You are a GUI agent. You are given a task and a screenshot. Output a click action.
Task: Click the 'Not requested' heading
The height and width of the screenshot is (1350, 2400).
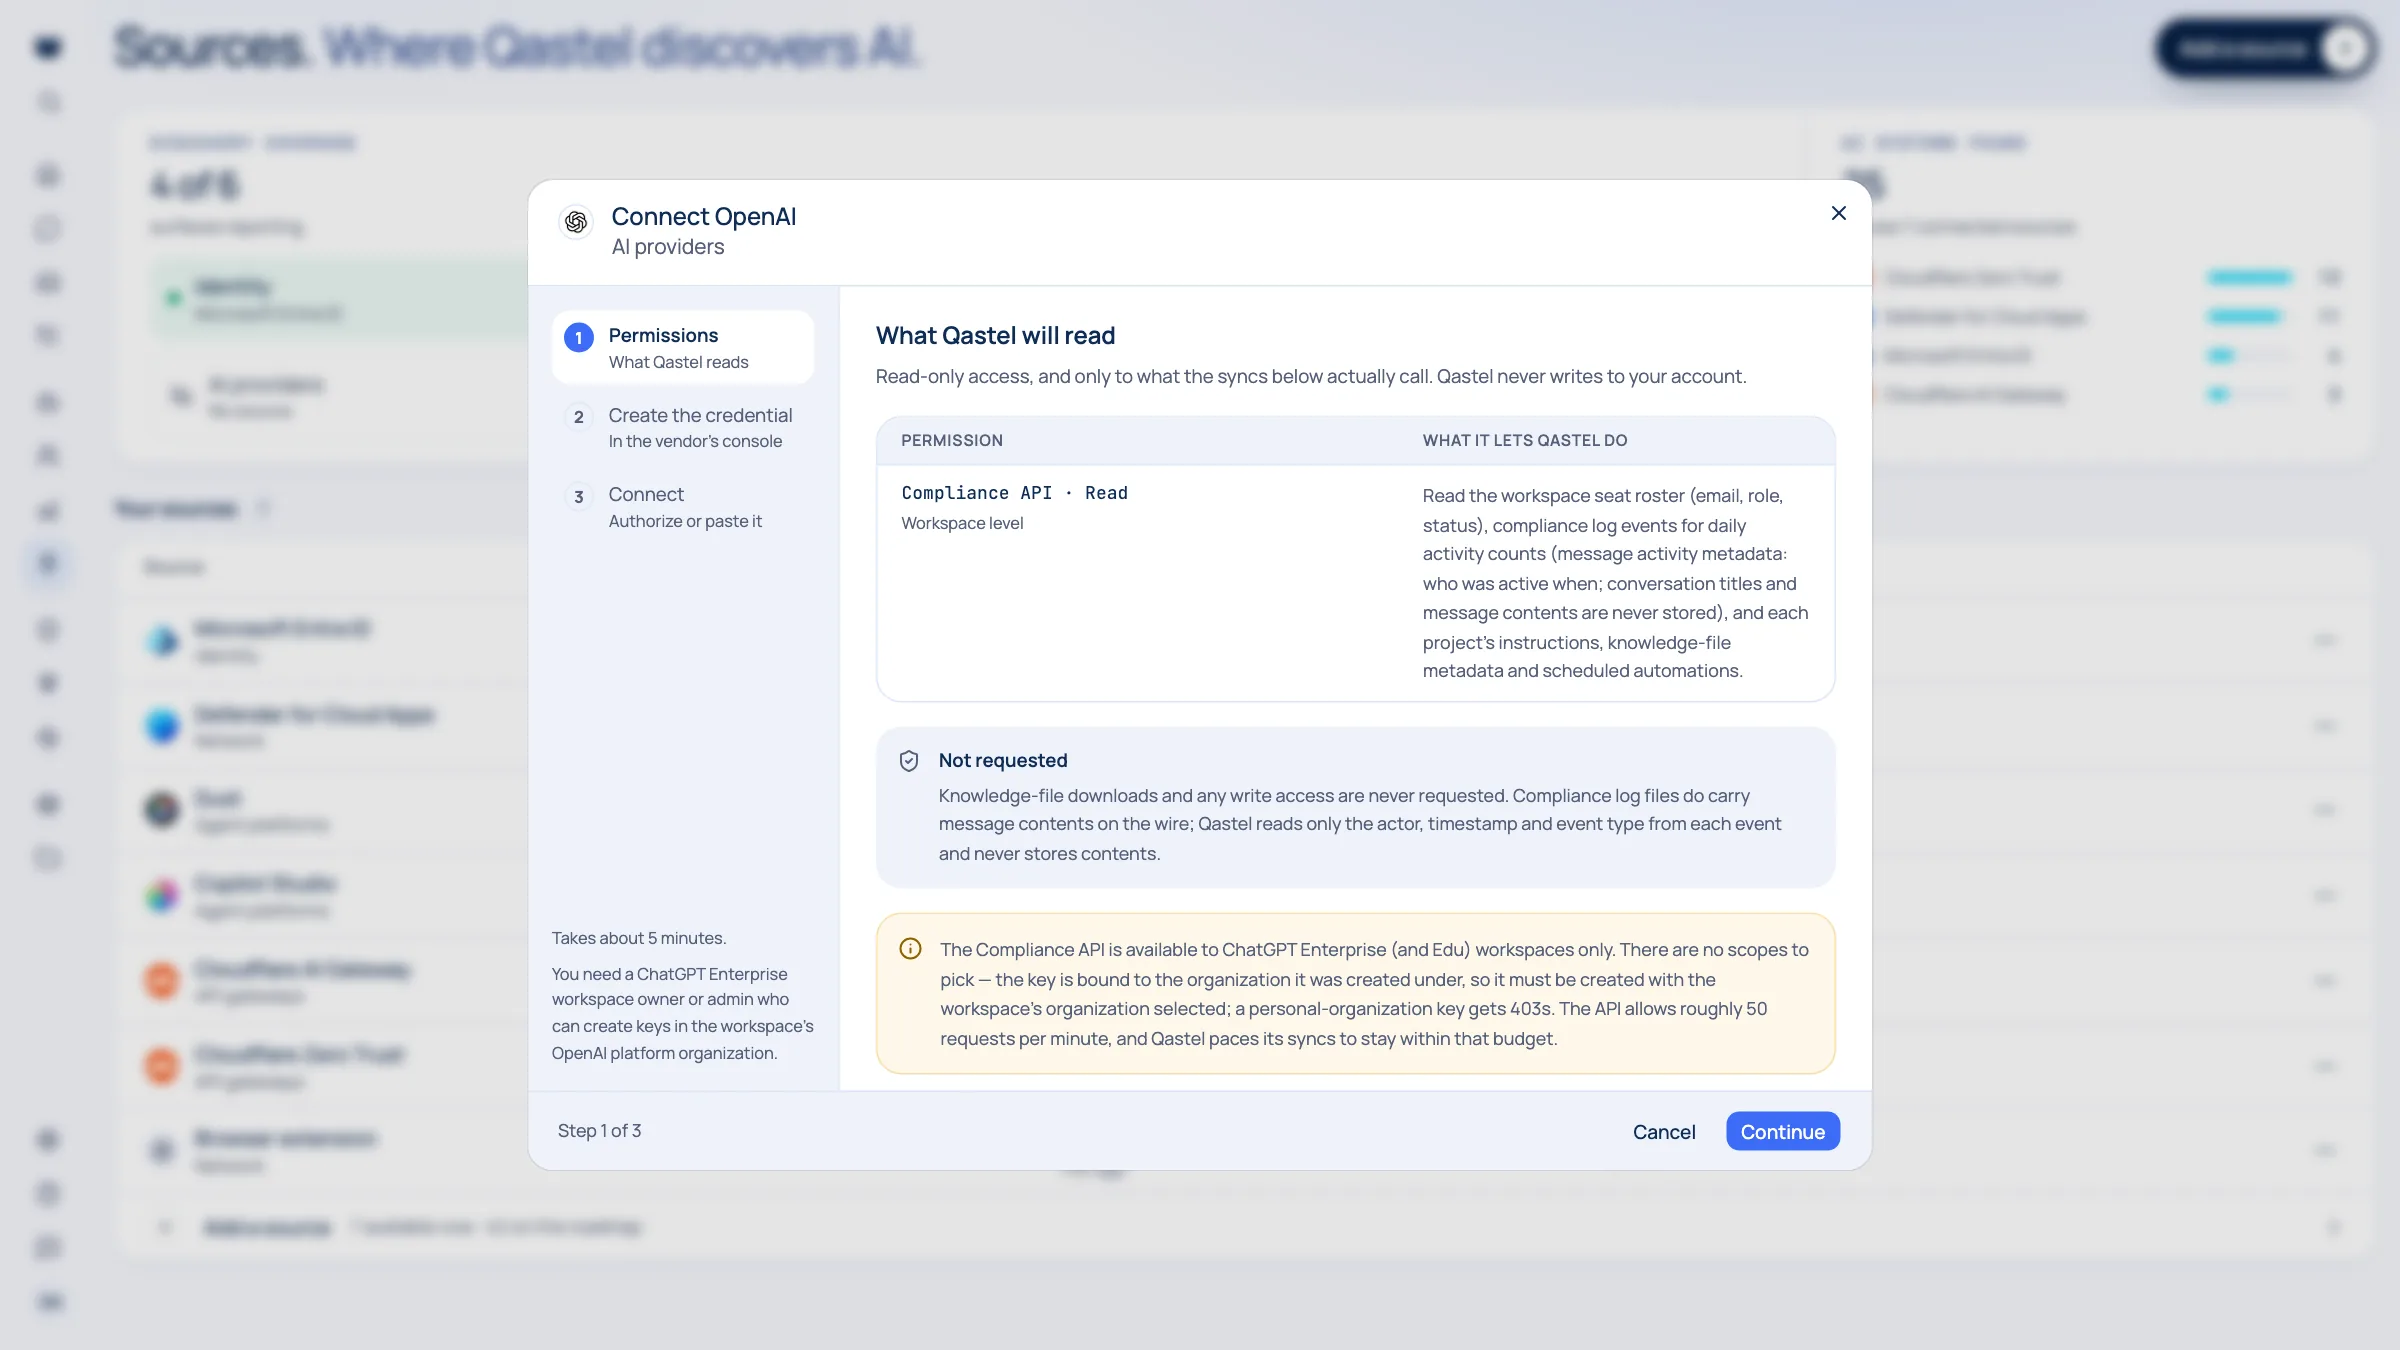click(1003, 761)
